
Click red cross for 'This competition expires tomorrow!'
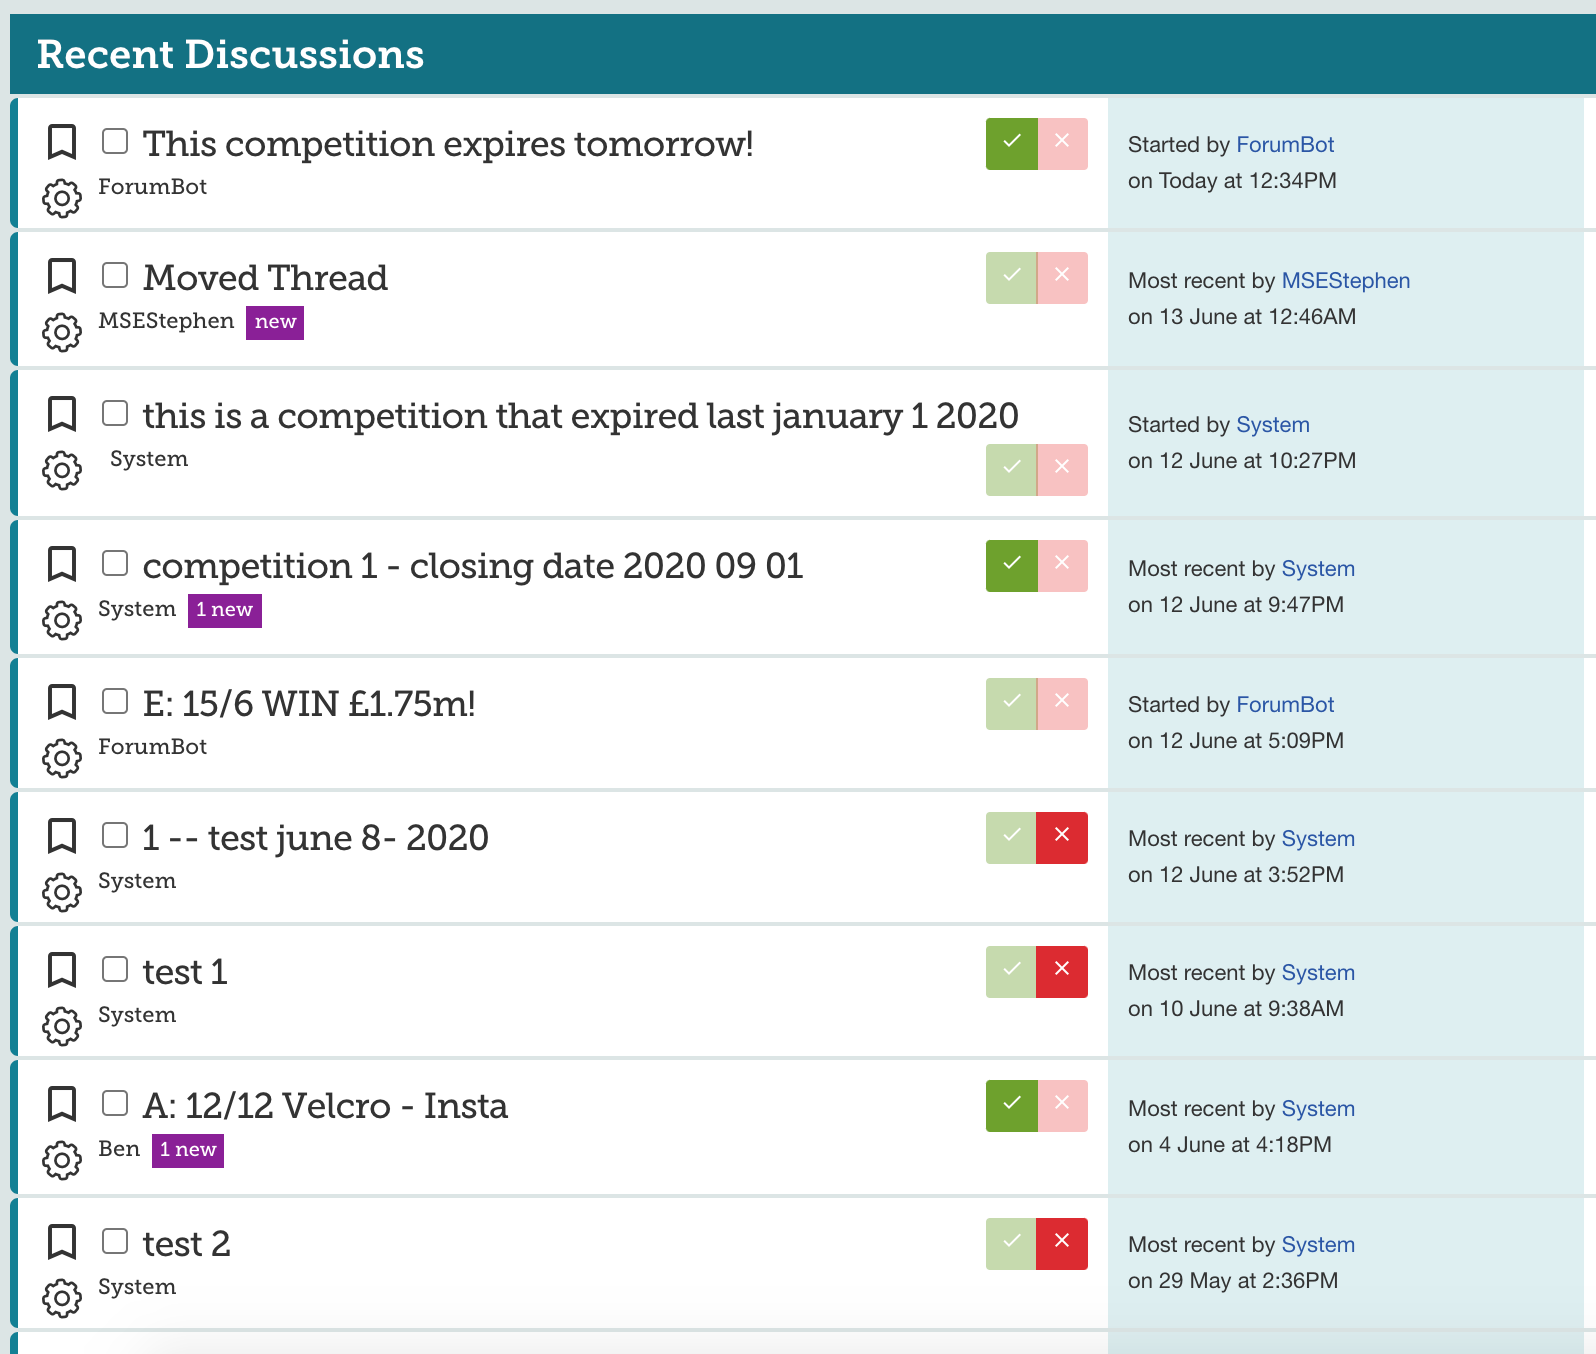point(1063,144)
